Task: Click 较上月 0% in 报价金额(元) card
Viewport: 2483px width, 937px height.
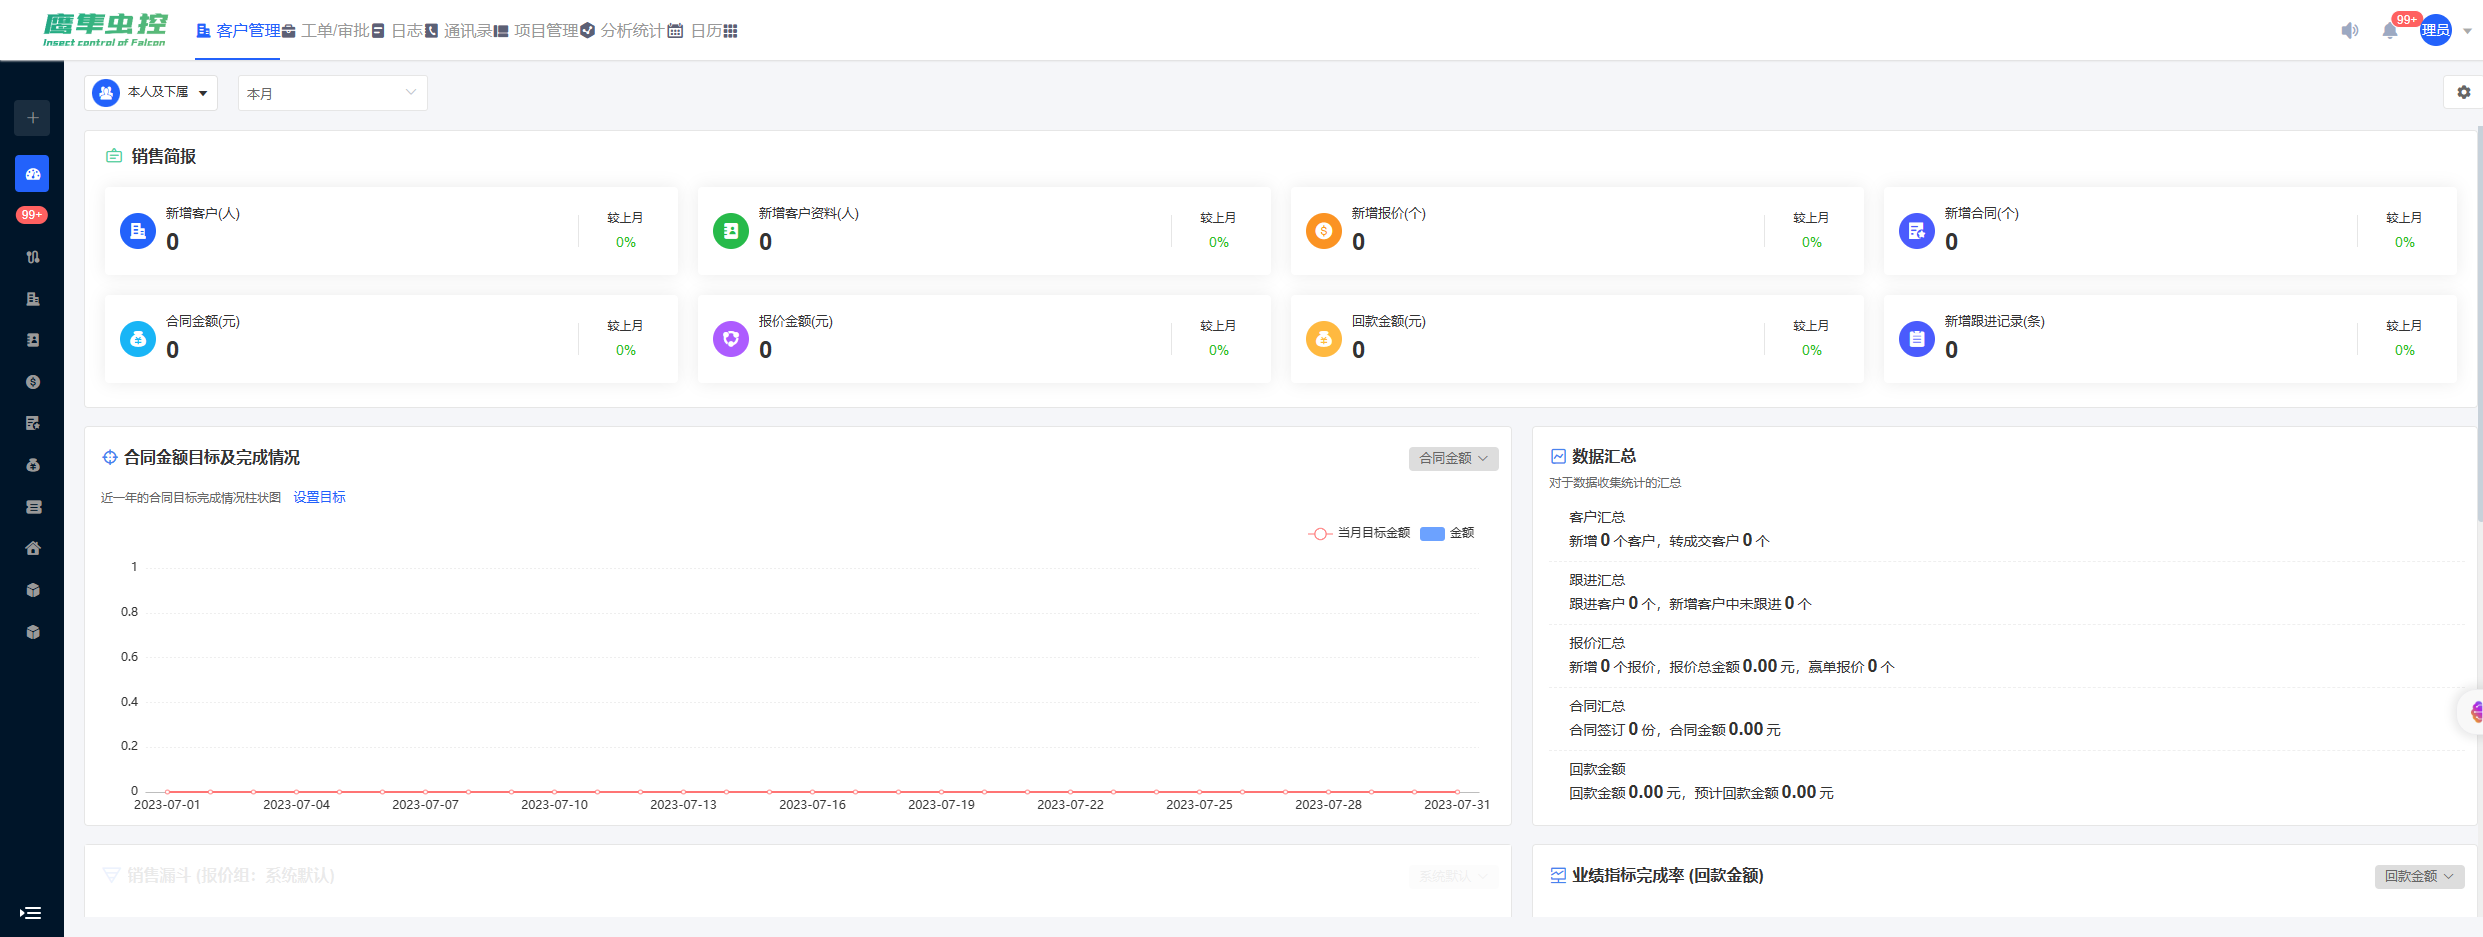Action: click(x=1218, y=339)
